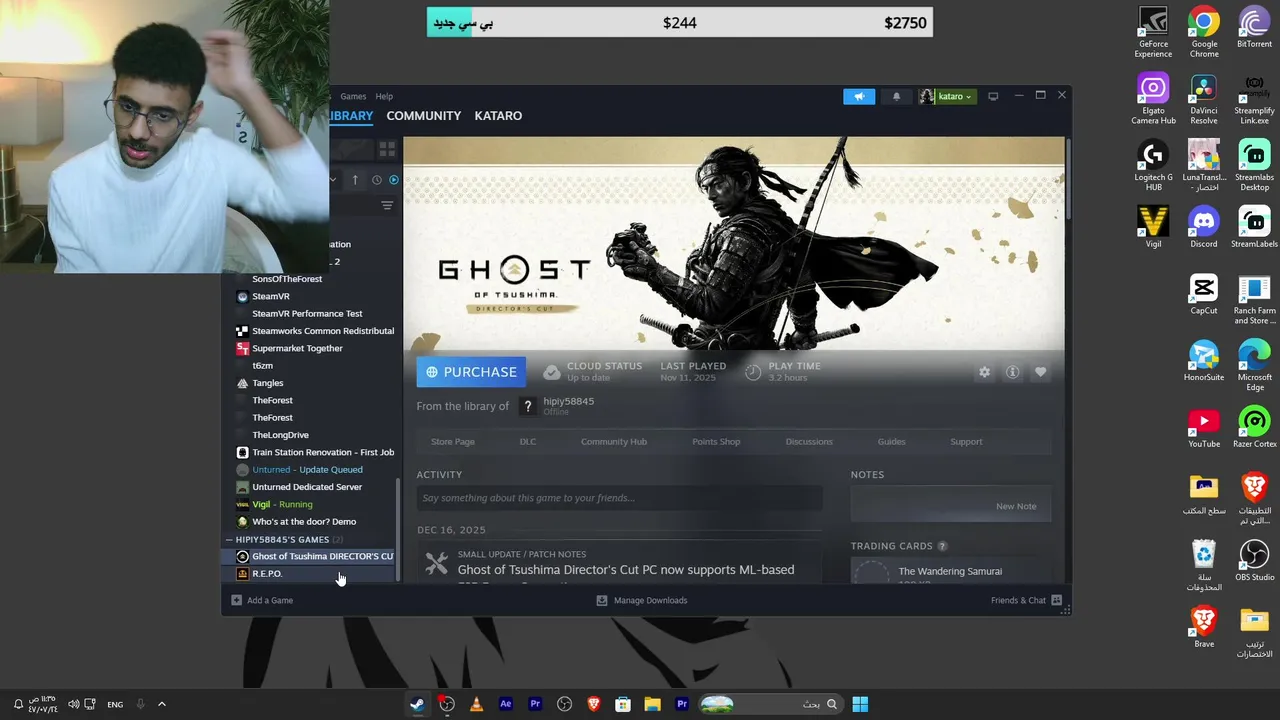Open the Discussions tab
Viewport: 1280px width, 720px height.
click(x=809, y=442)
